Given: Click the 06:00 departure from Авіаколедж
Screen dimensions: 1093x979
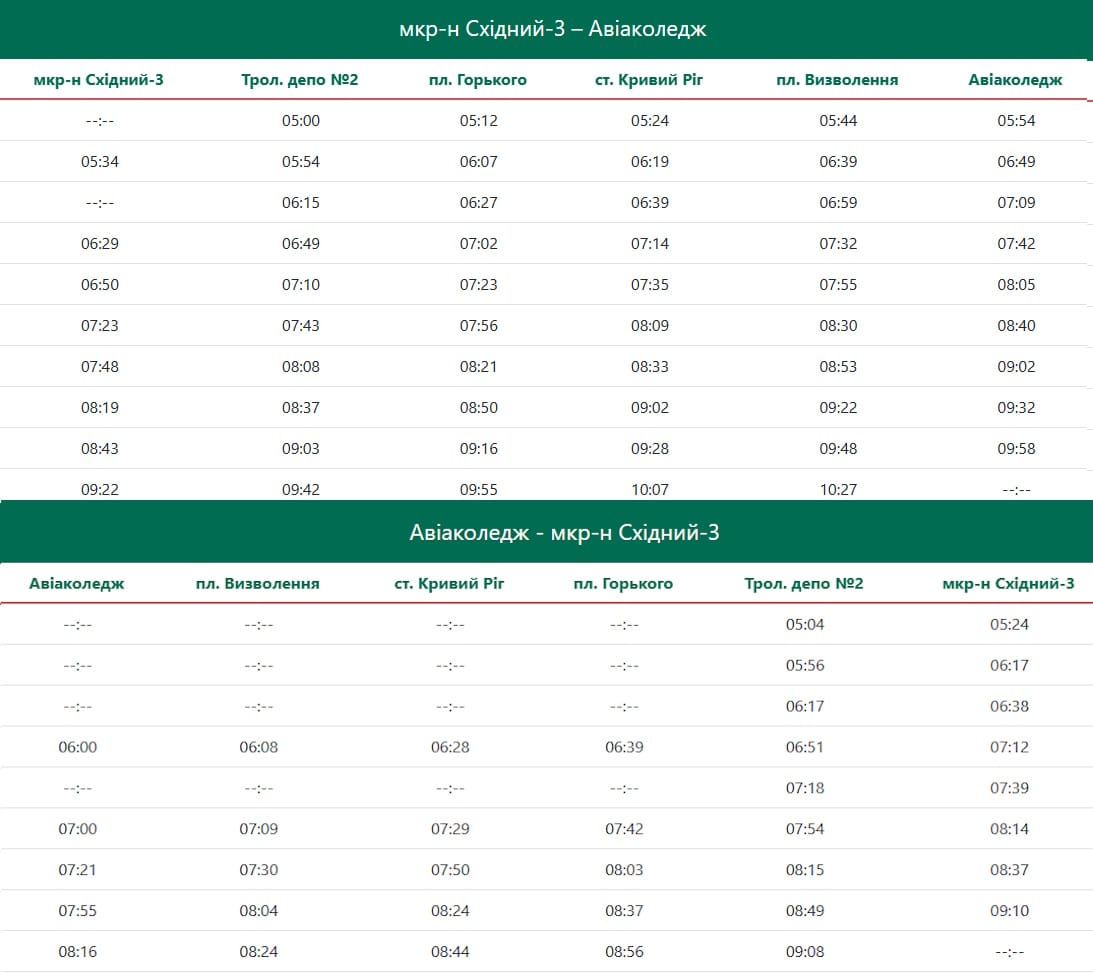Looking at the screenshot, I should click(77, 747).
